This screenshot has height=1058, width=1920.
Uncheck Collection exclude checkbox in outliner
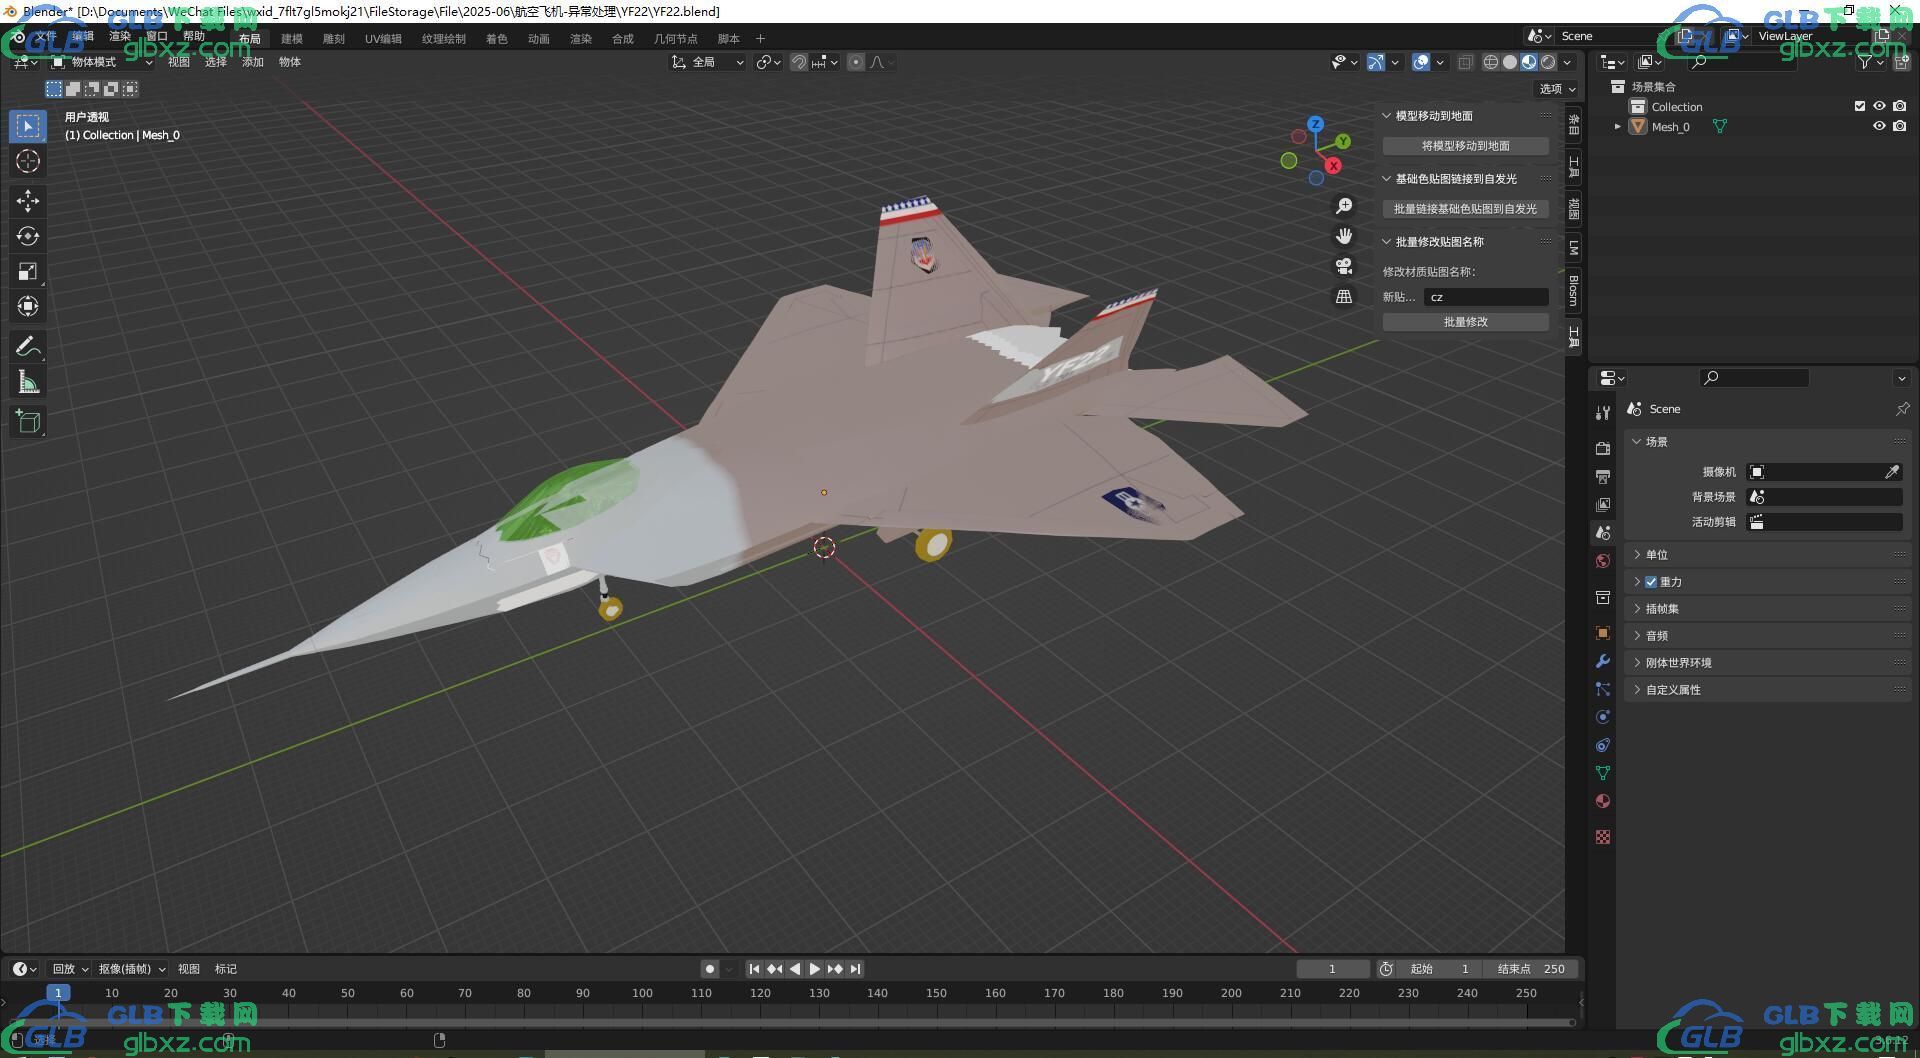click(1860, 106)
